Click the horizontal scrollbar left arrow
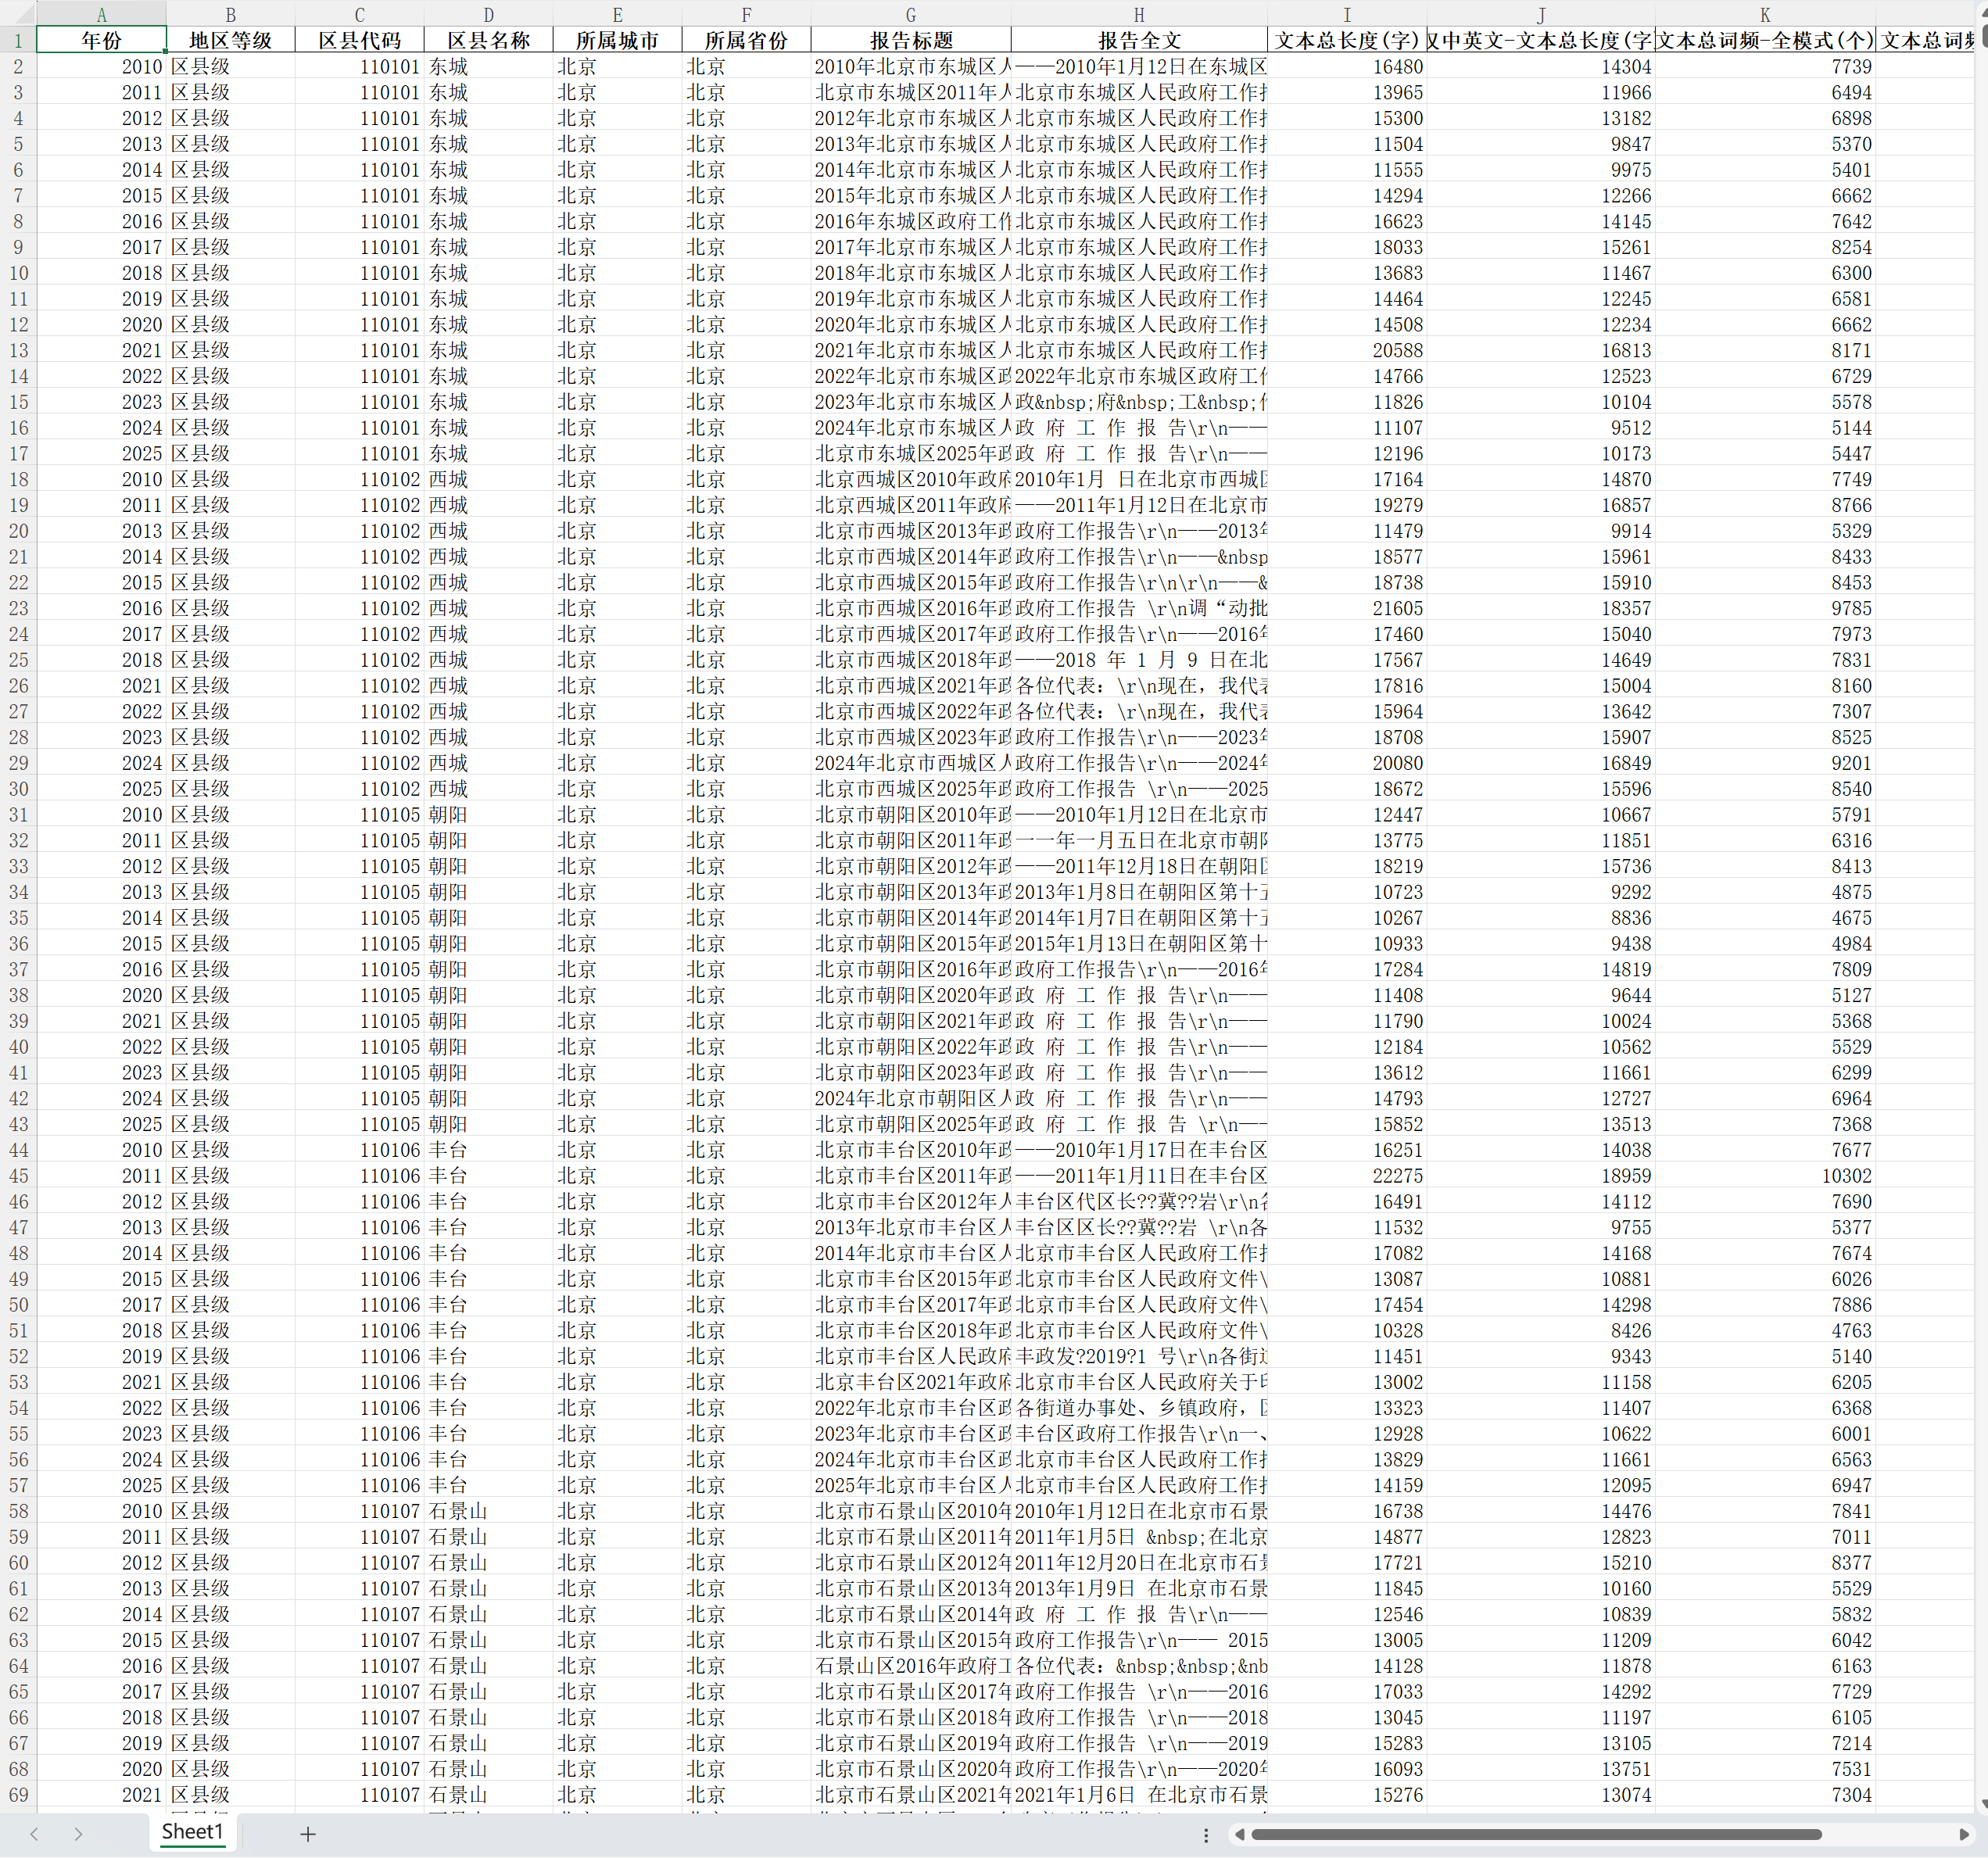 click(x=1240, y=1835)
